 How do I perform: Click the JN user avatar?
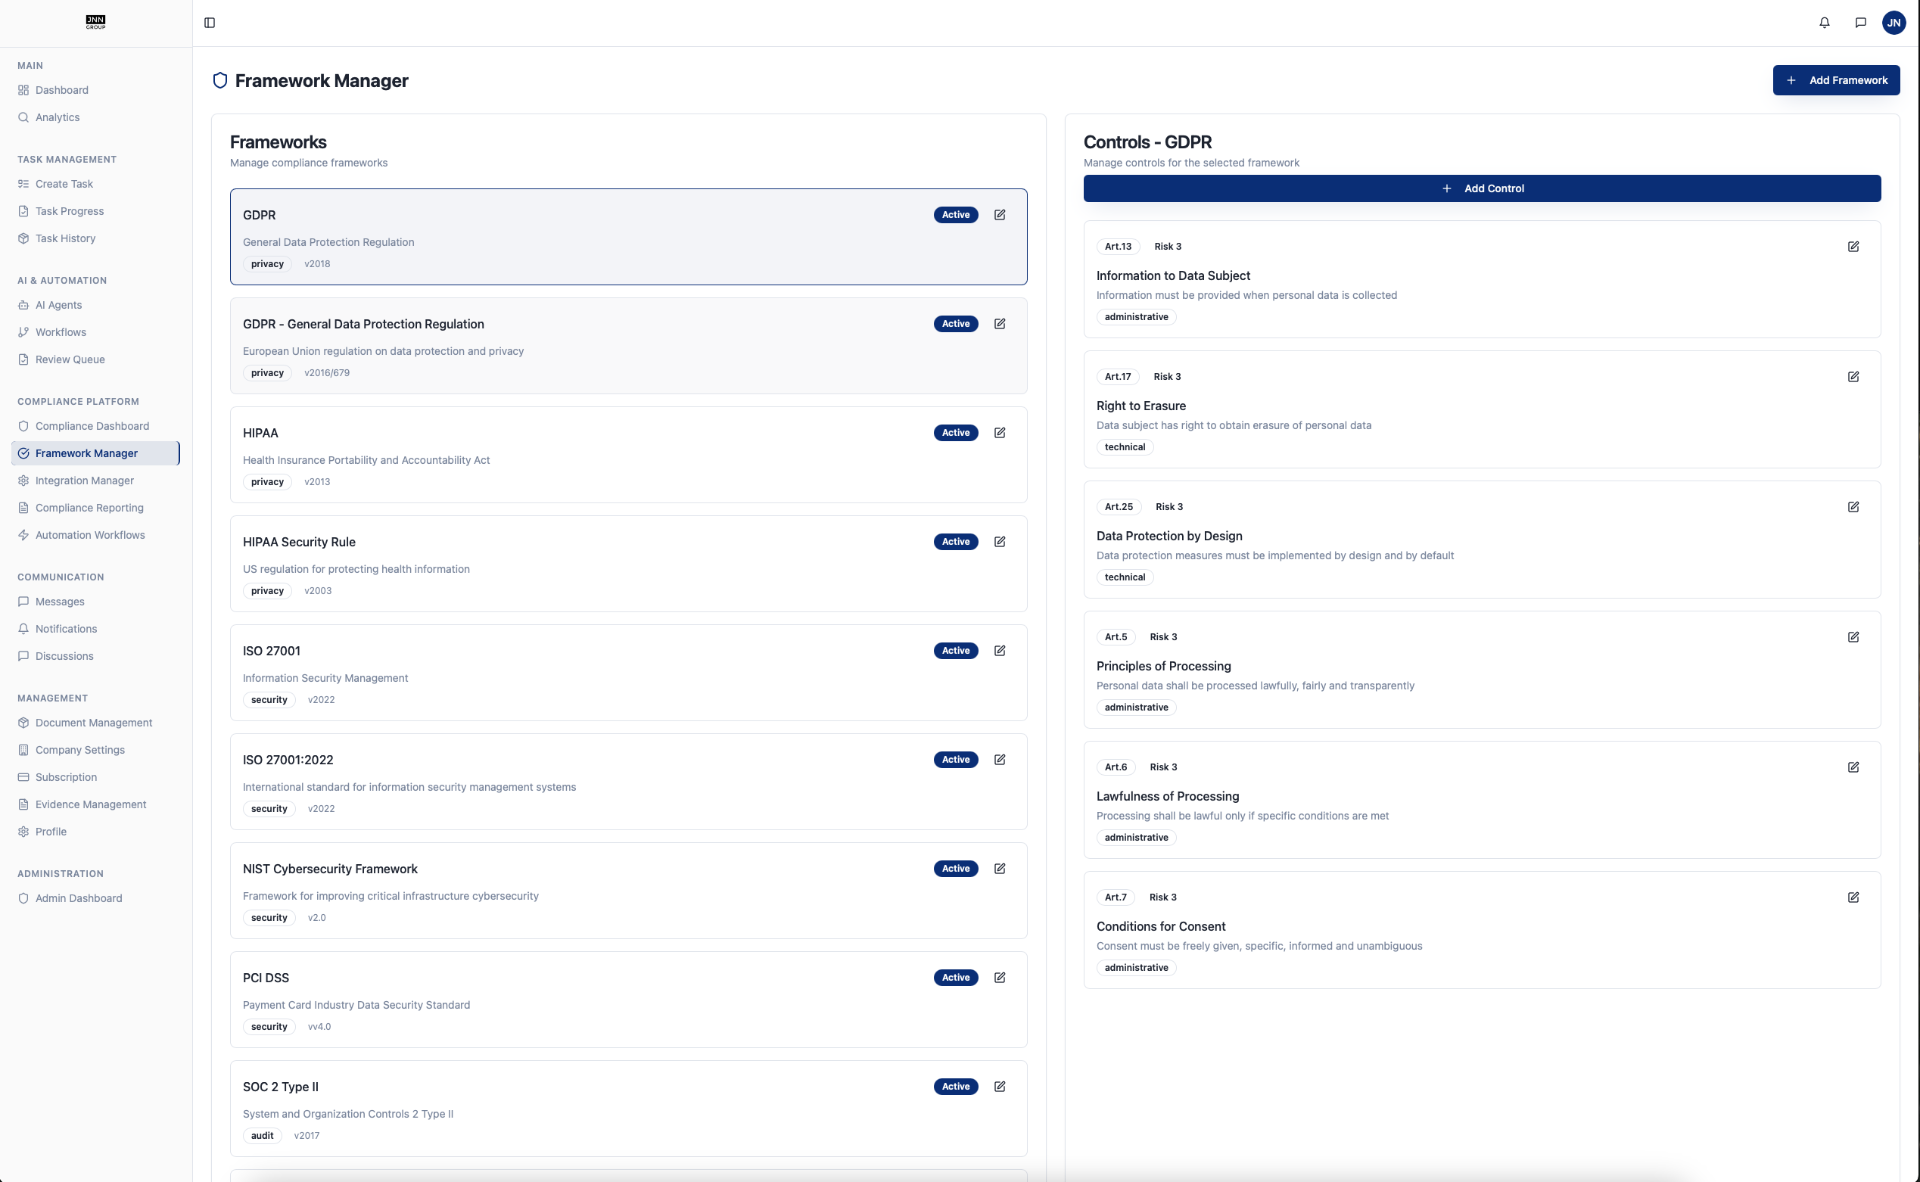[x=1893, y=23]
